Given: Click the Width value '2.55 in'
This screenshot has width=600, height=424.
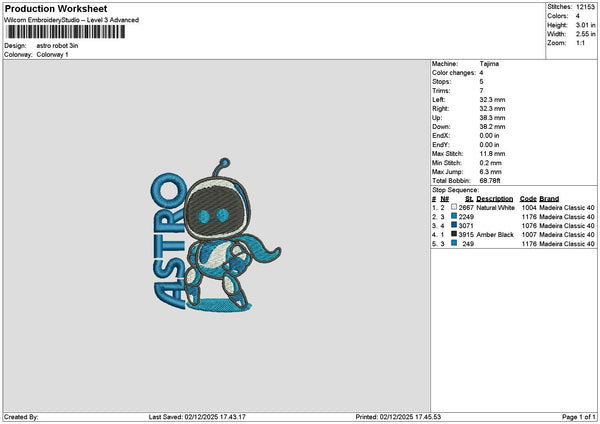Looking at the screenshot, I should click(585, 34).
